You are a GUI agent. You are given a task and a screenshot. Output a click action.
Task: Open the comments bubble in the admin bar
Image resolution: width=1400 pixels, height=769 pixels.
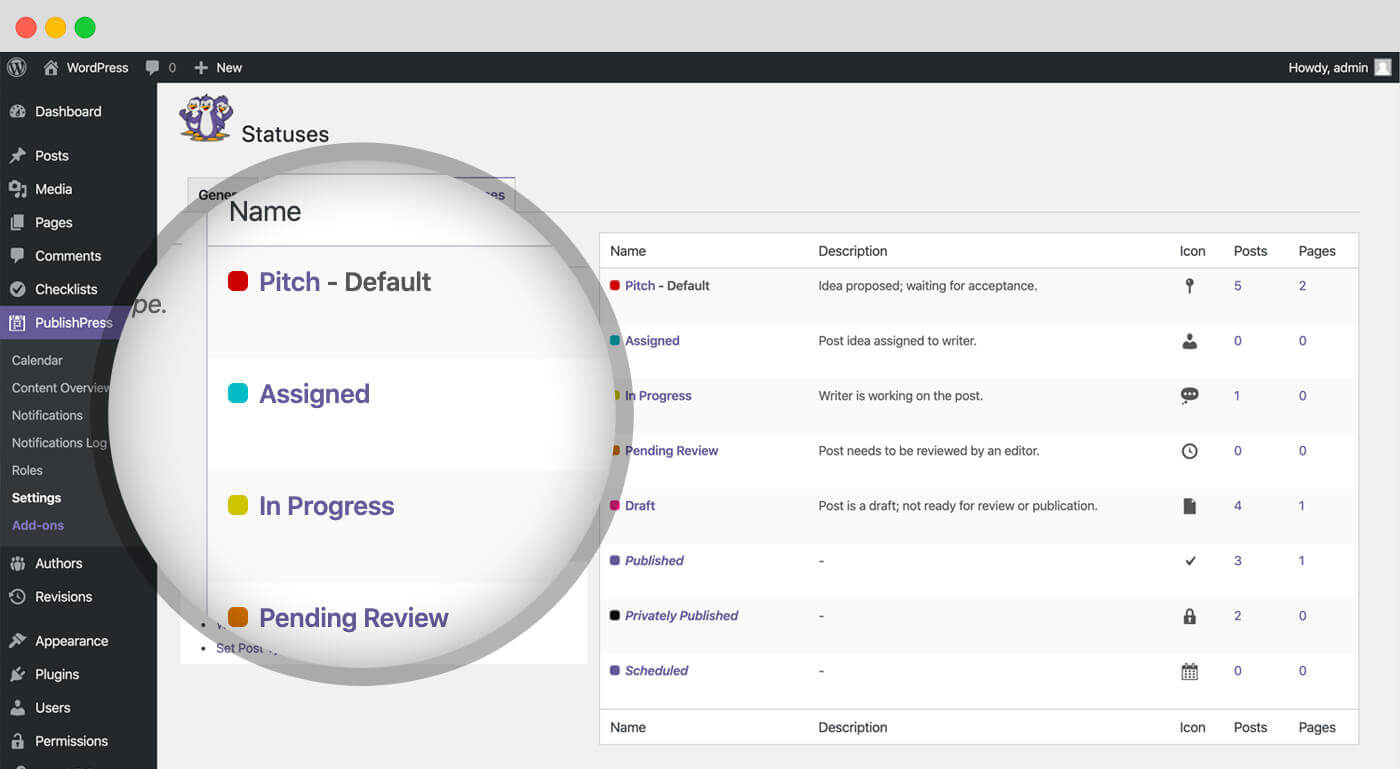[x=152, y=67]
